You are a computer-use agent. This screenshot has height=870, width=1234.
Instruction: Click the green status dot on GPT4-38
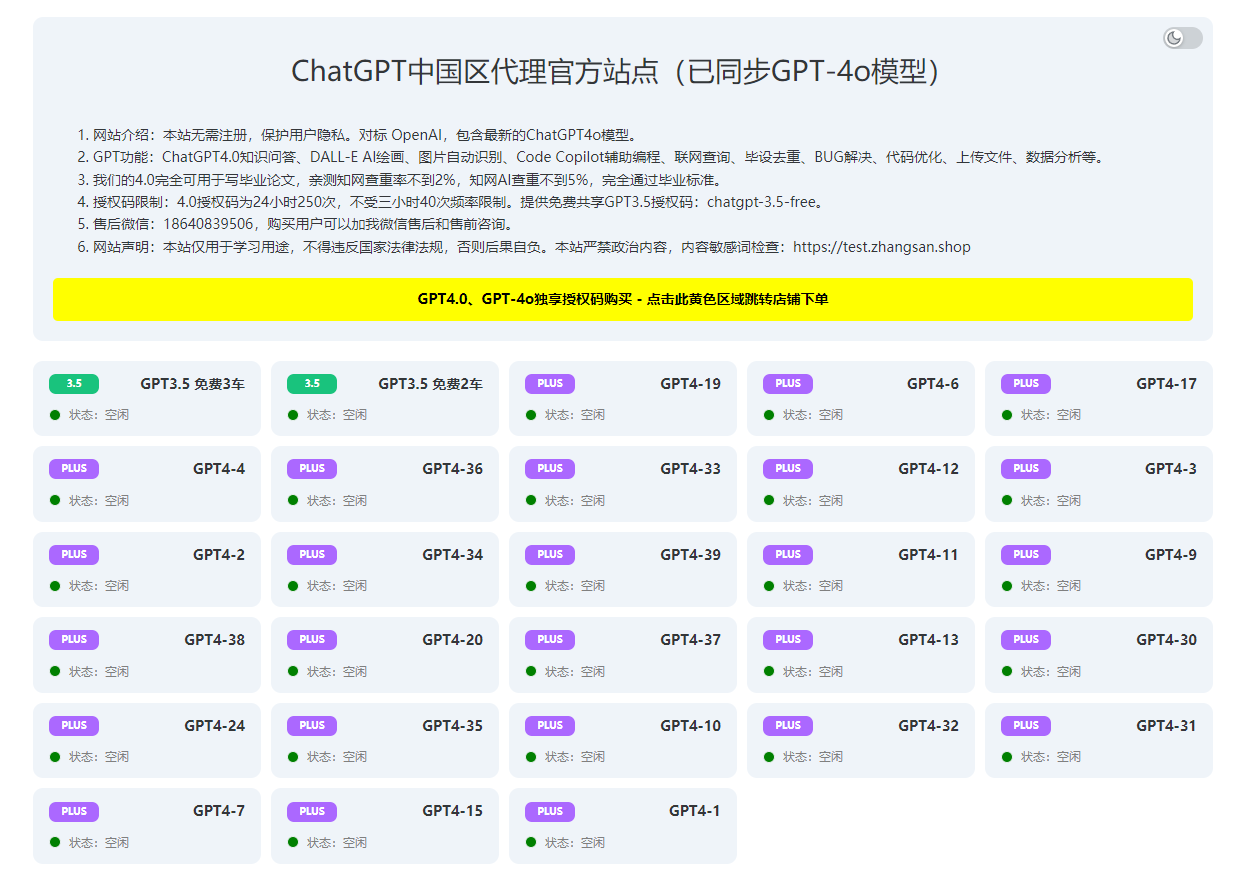click(55, 671)
